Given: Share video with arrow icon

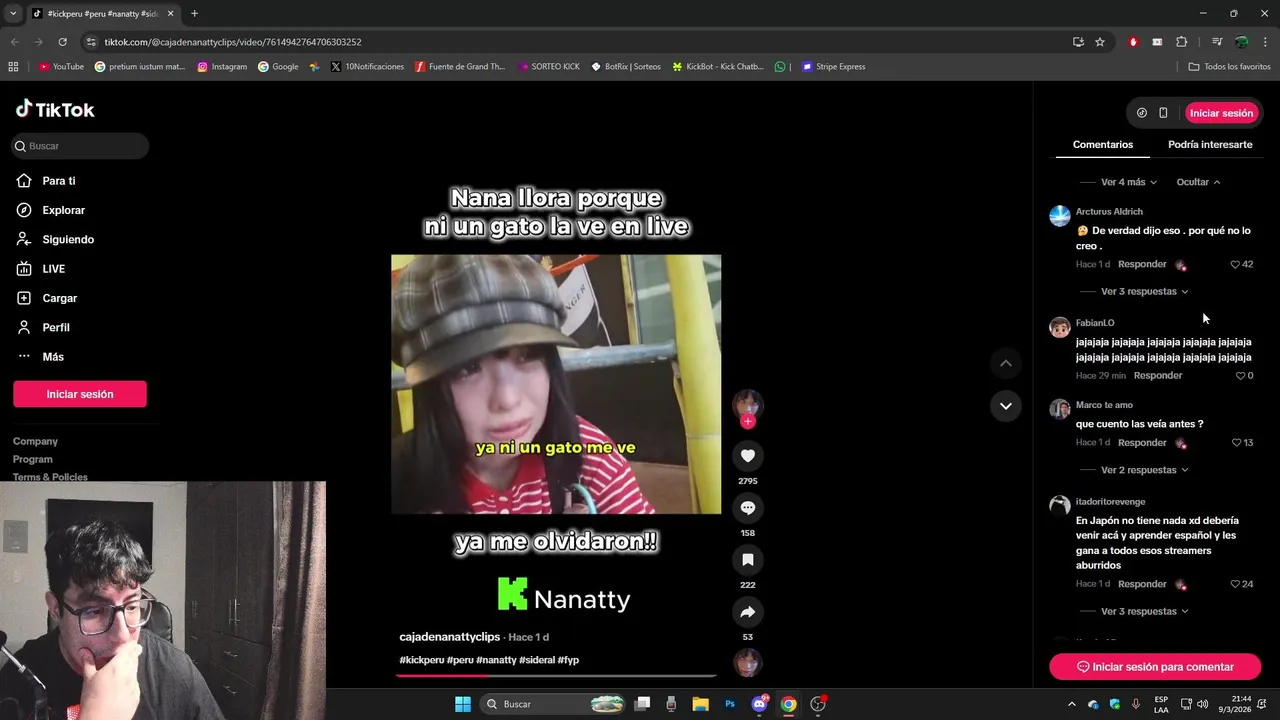Looking at the screenshot, I should pyautogui.click(x=748, y=612).
